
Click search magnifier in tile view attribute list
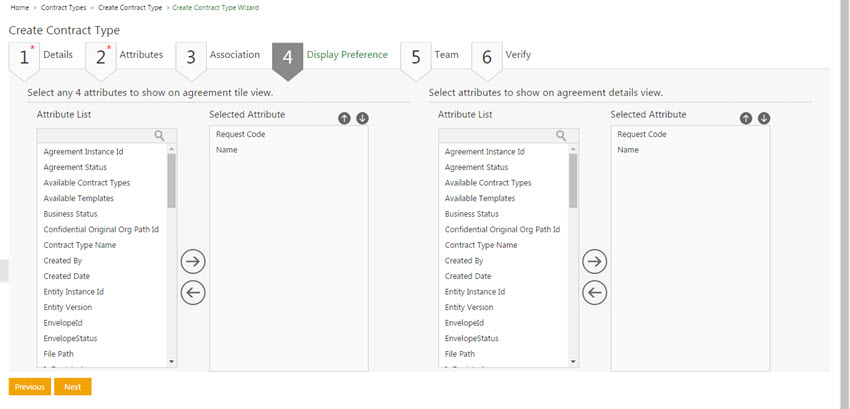point(159,135)
